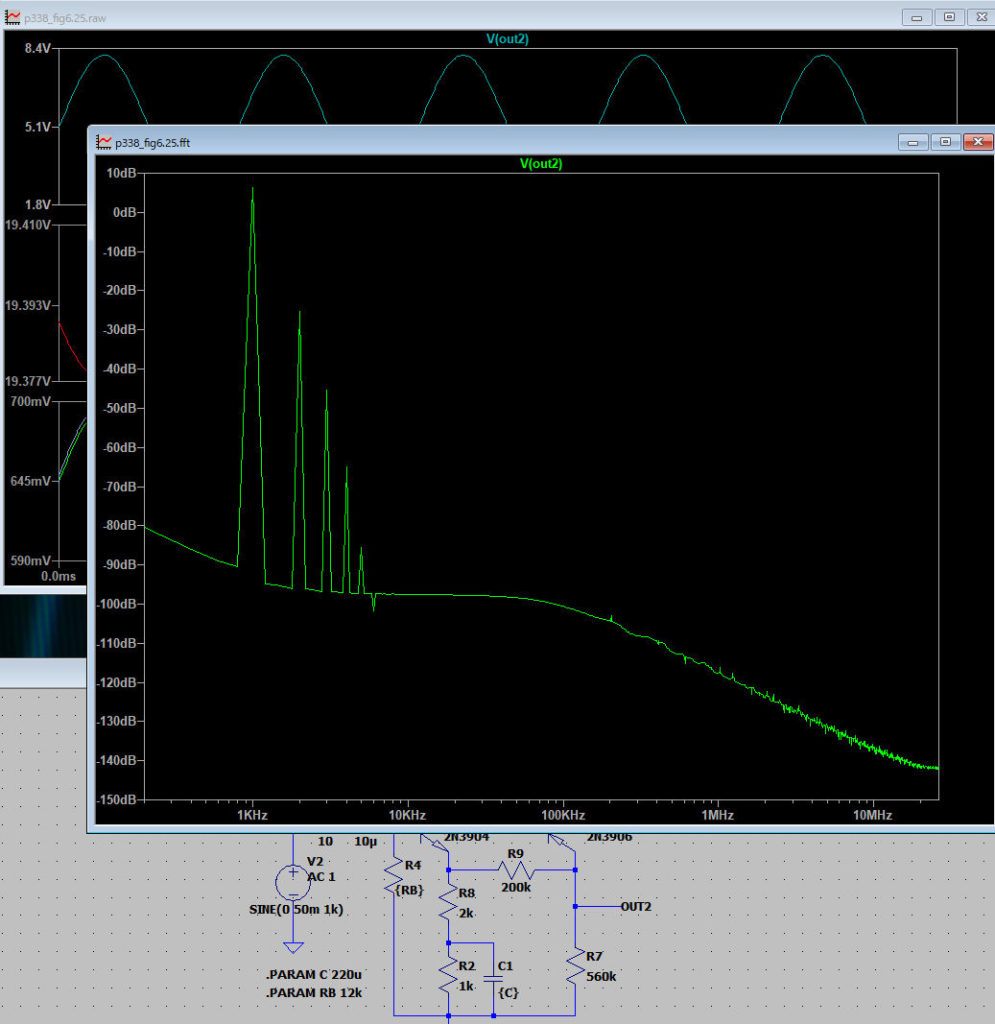Click the FFT window's LTspice title icon
Image resolution: width=995 pixels, height=1024 pixels.
104,142
